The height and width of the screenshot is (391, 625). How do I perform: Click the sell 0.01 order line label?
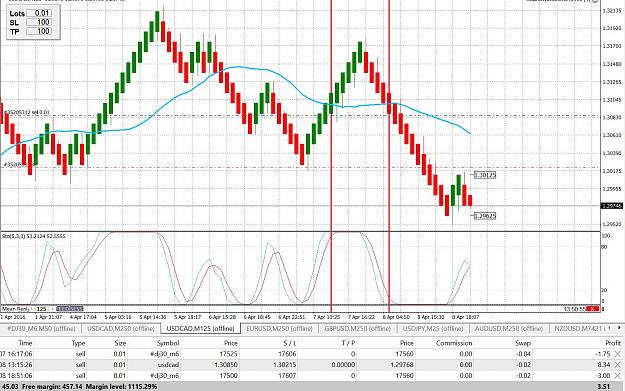coord(27,113)
